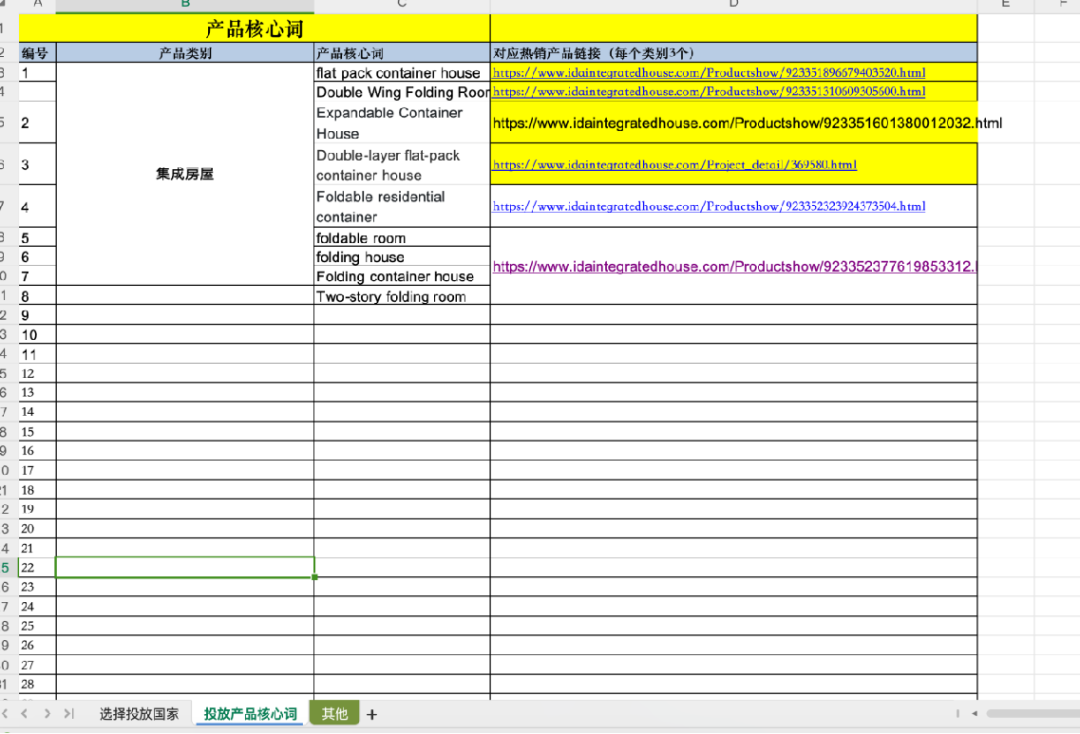
Task: Open the purple visited Productshow link
Action: click(734, 266)
